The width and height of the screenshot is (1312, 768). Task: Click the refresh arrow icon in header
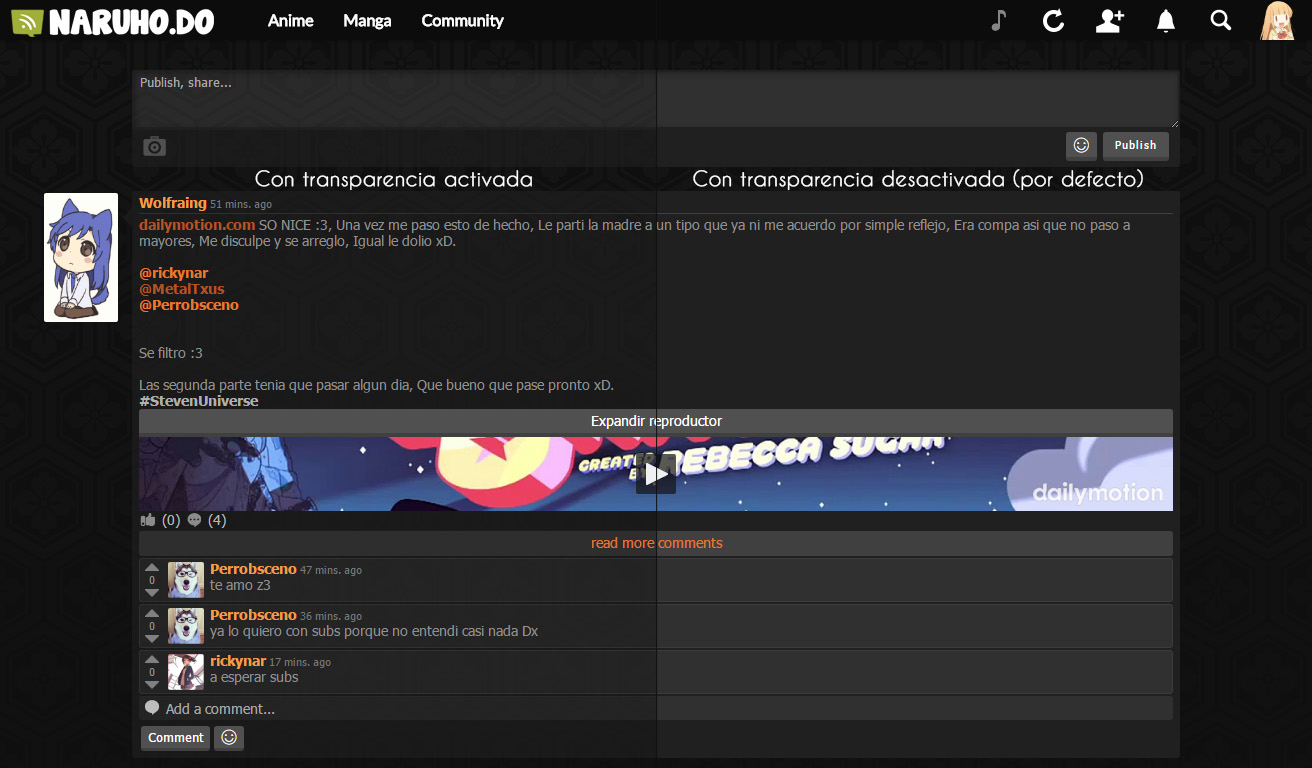pos(1053,21)
